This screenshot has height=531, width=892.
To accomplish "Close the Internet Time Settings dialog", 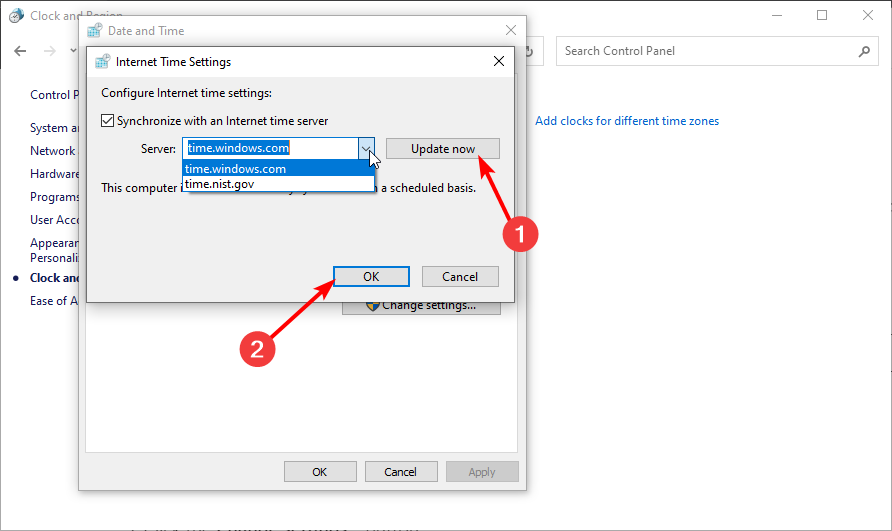I will (499, 61).
